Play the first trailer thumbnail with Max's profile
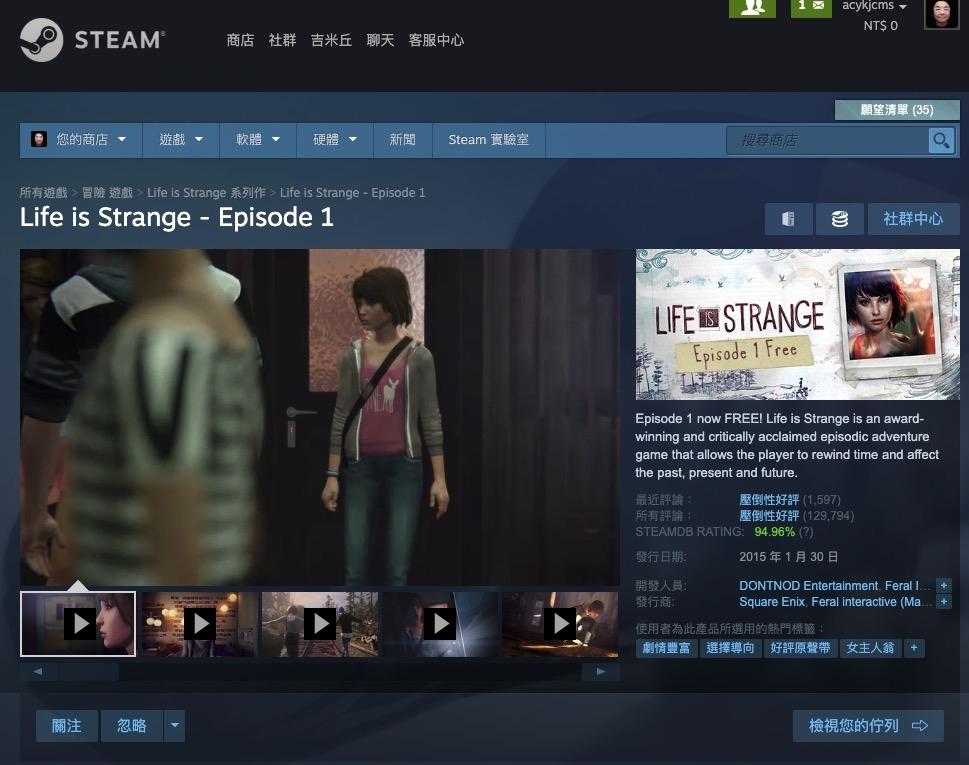 pos(78,624)
